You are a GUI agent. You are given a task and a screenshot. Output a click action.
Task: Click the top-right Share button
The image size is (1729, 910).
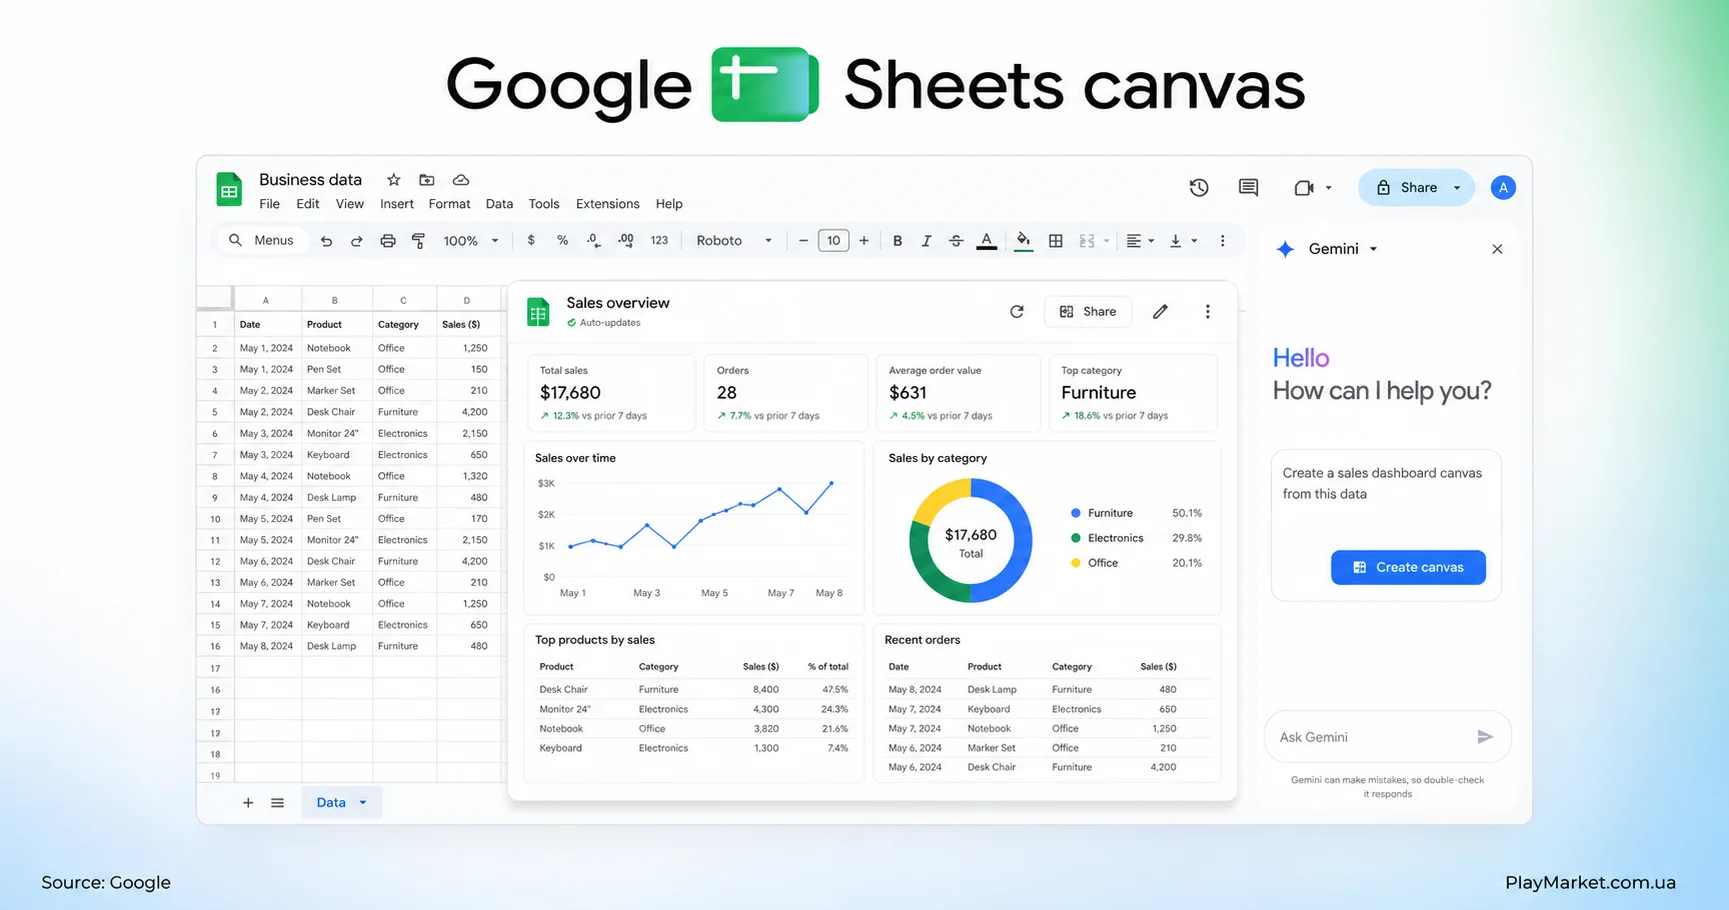tap(1406, 188)
